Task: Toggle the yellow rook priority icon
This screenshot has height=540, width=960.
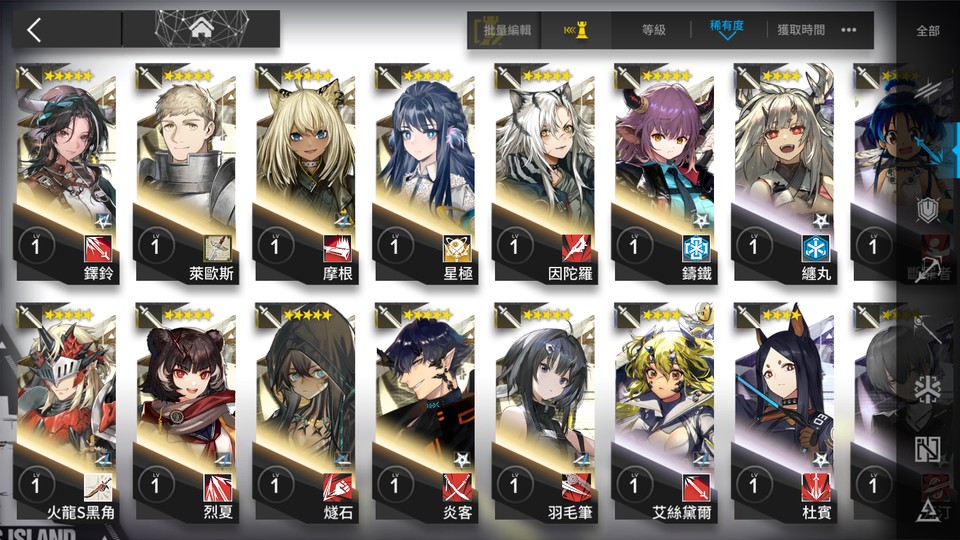Action: [x=576, y=30]
